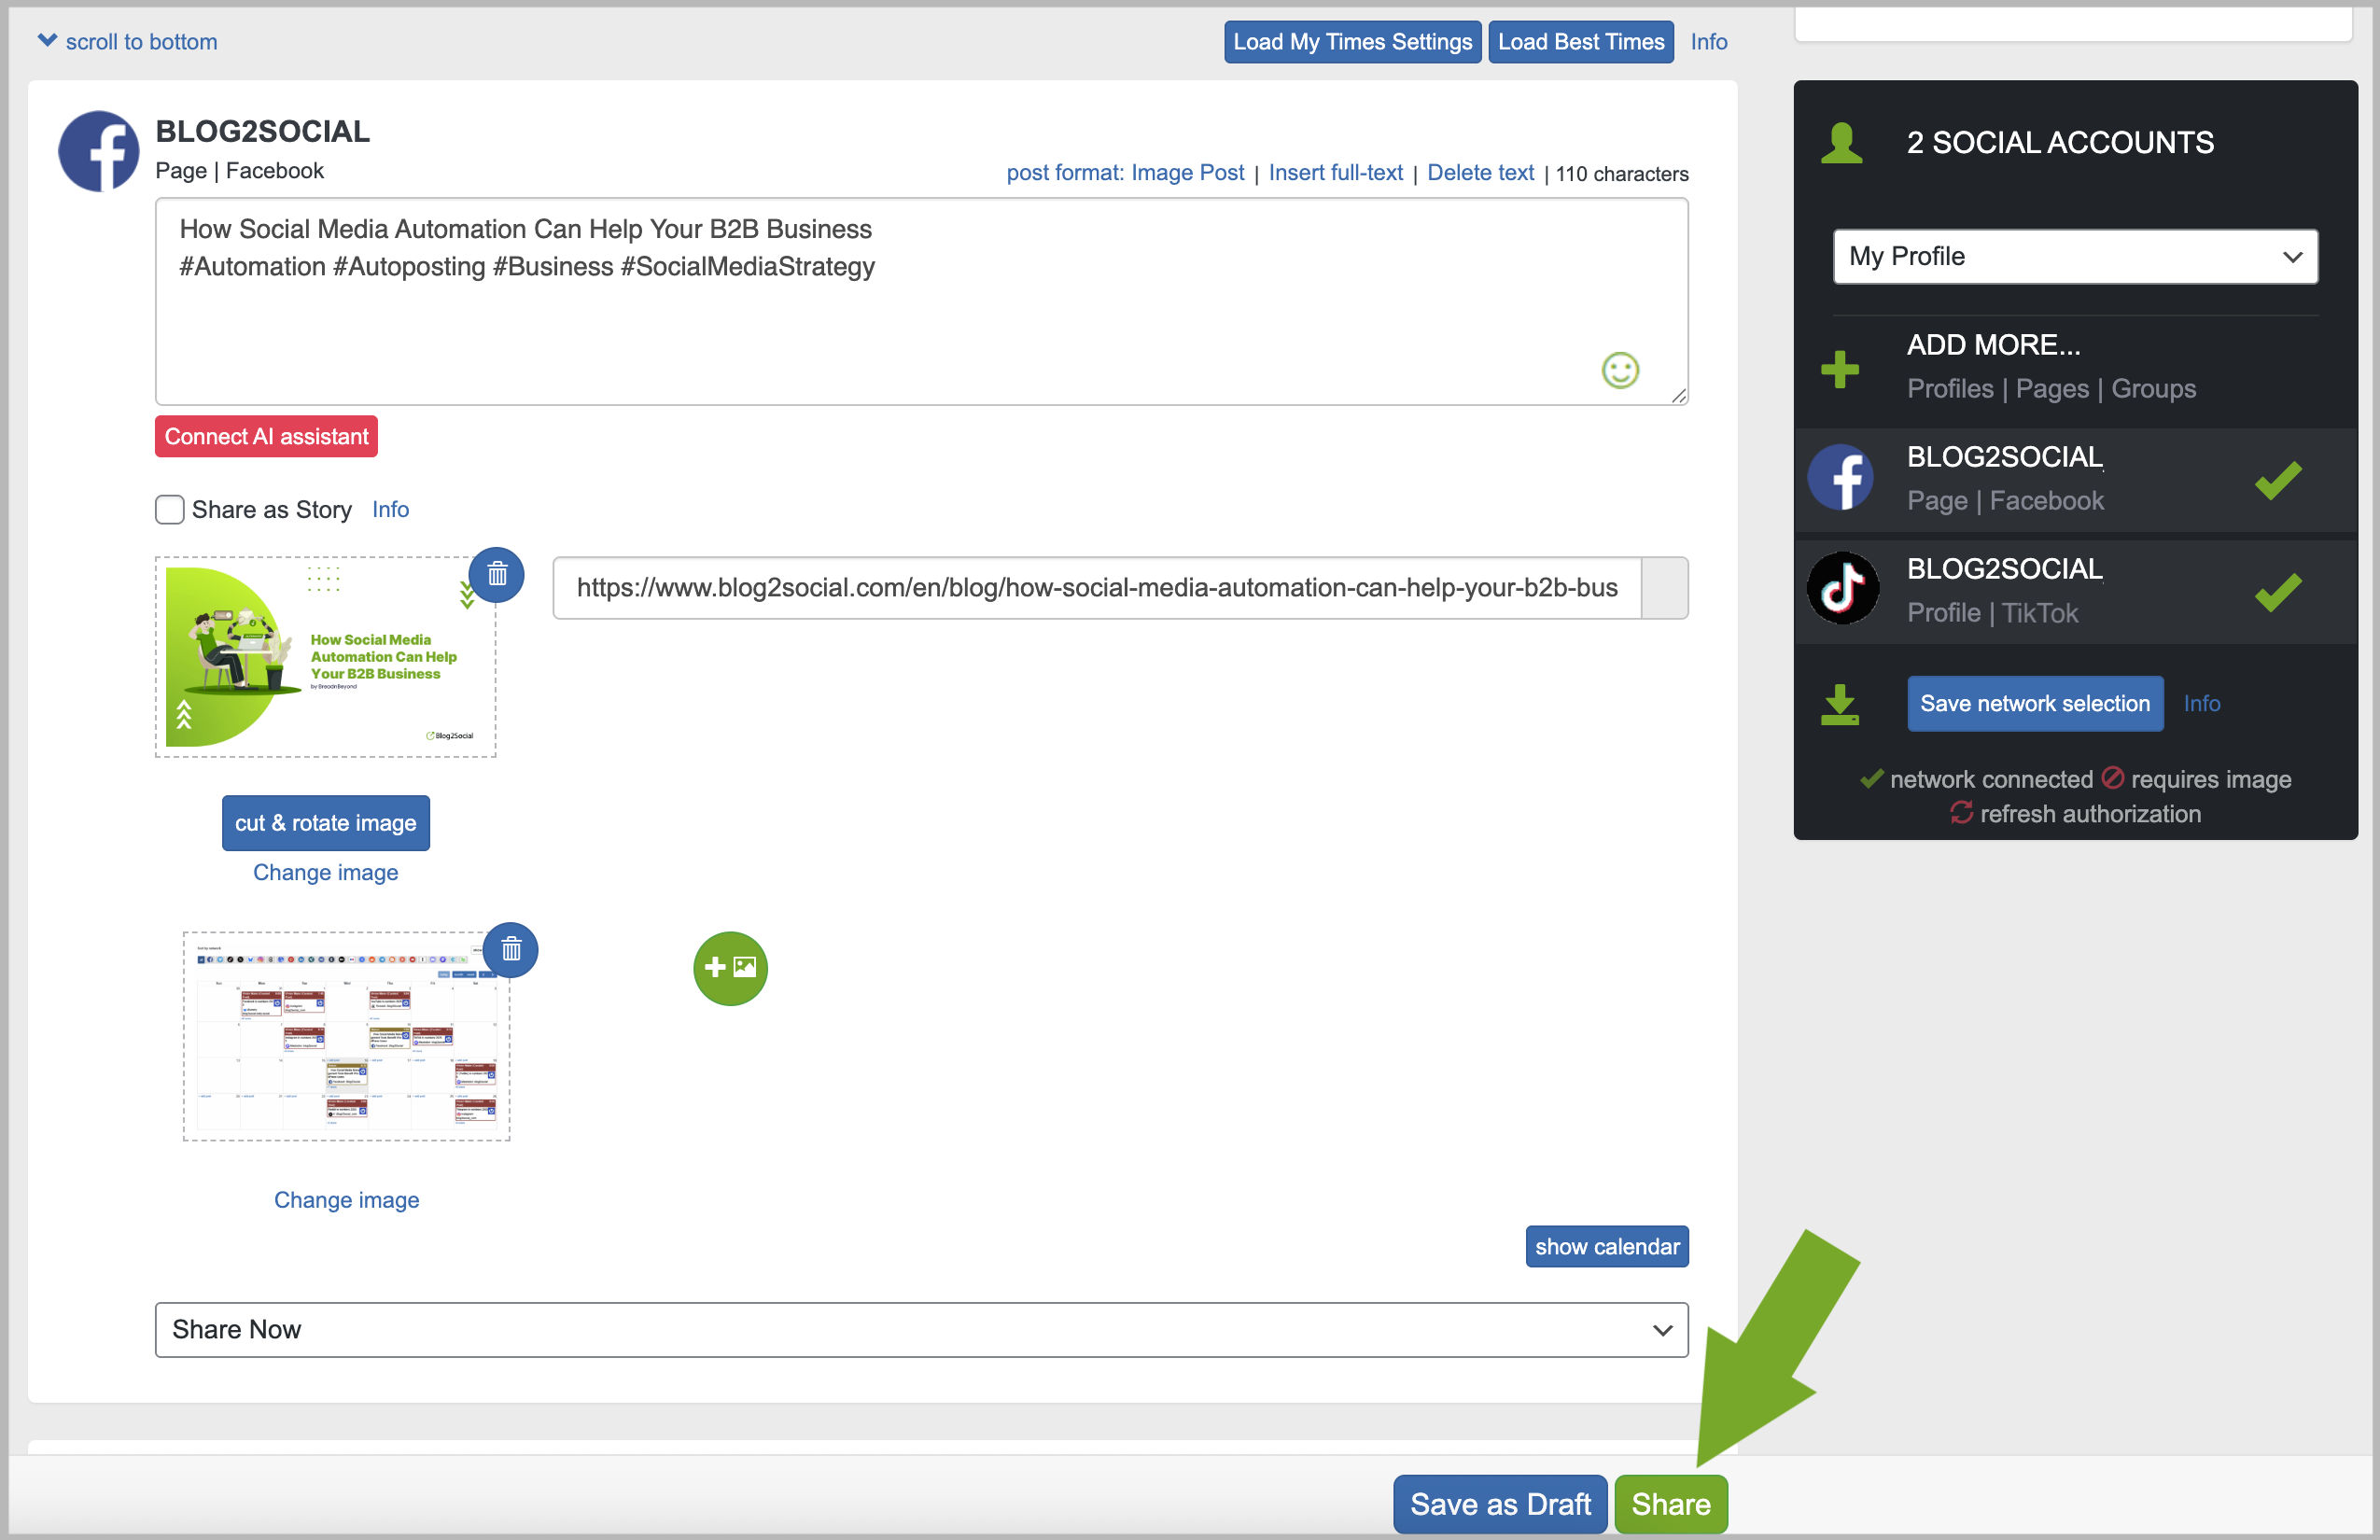Toggle the Facebook page green checkmark
This screenshot has height=1540, width=2380.
pyautogui.click(x=2277, y=480)
